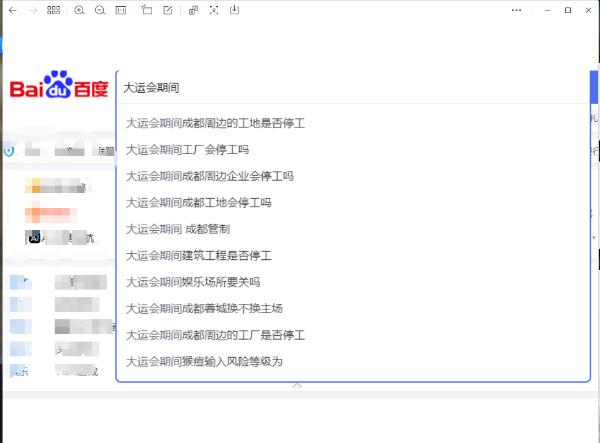Edit the image with the pencil icon
The width and height of the screenshot is (600, 443).
point(167,10)
